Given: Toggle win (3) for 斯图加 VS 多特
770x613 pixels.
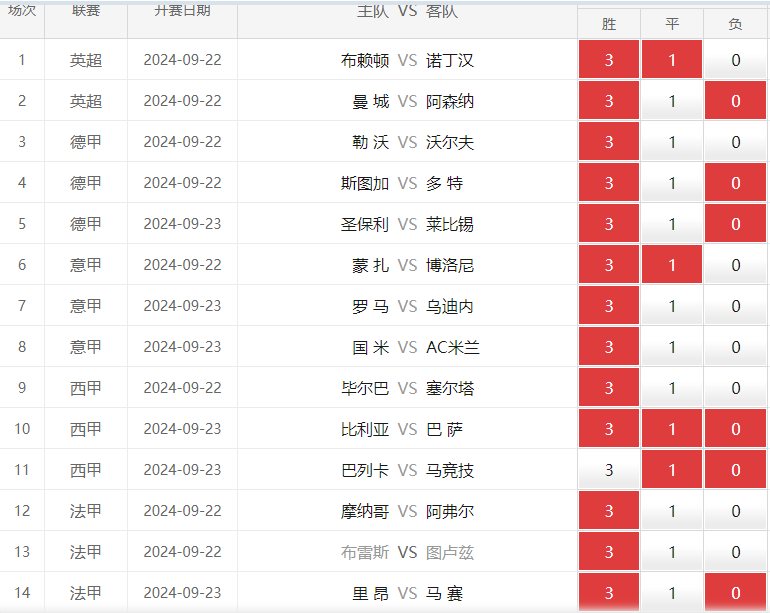Looking at the screenshot, I should (x=609, y=183).
